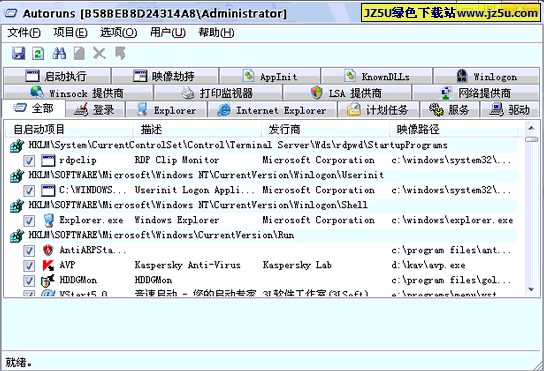544x371 pixels.
Task: Switch to the 启动执行 tab
Action: (57, 76)
